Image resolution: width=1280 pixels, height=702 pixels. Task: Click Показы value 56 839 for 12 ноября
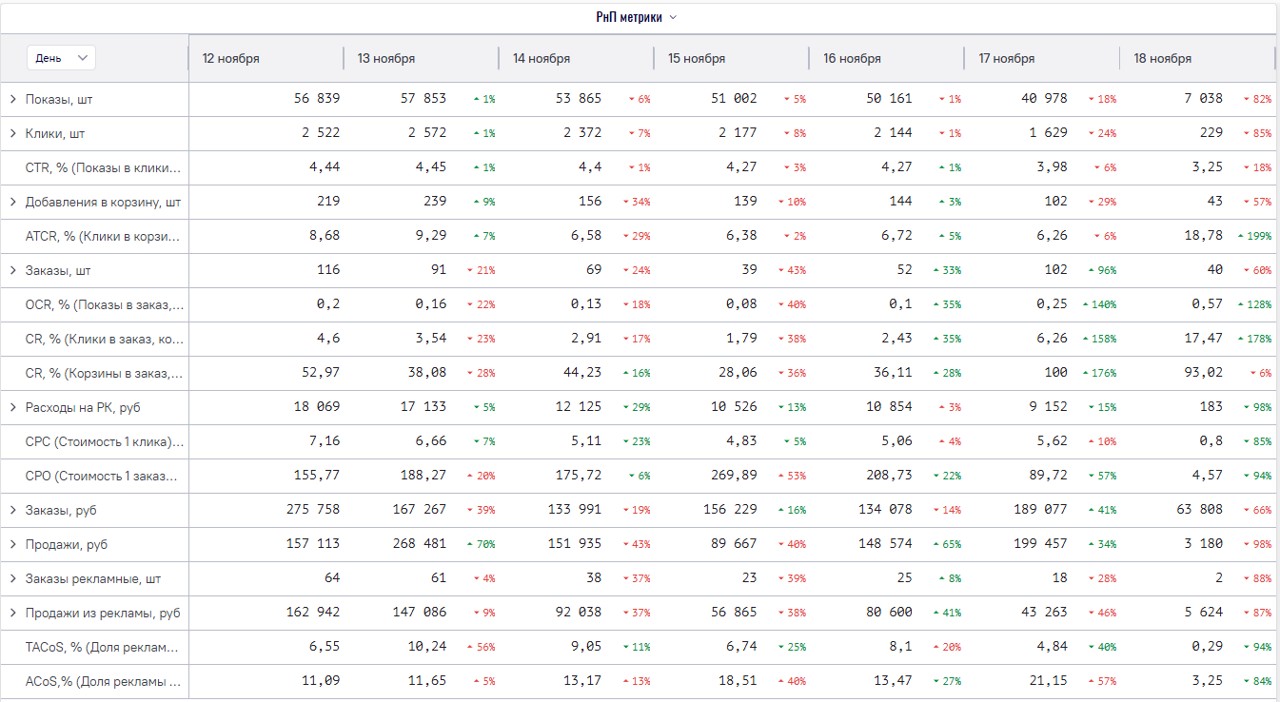(x=316, y=99)
